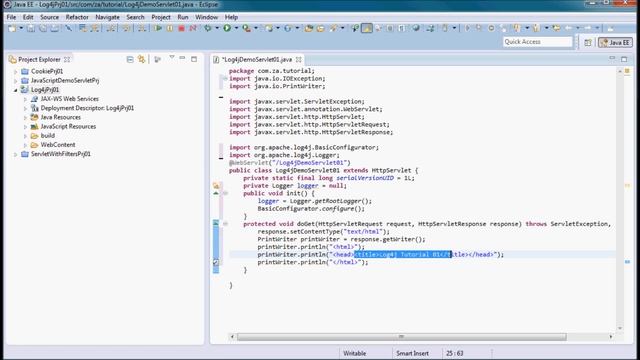Expand the CookiePrj01 project

16,71
